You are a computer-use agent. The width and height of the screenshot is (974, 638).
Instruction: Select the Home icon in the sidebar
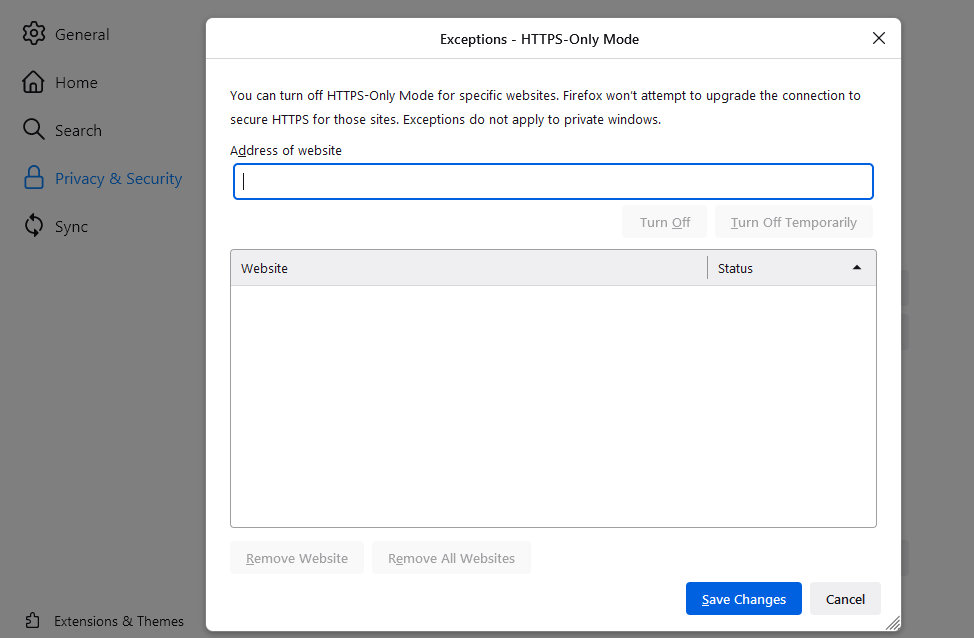(33, 82)
